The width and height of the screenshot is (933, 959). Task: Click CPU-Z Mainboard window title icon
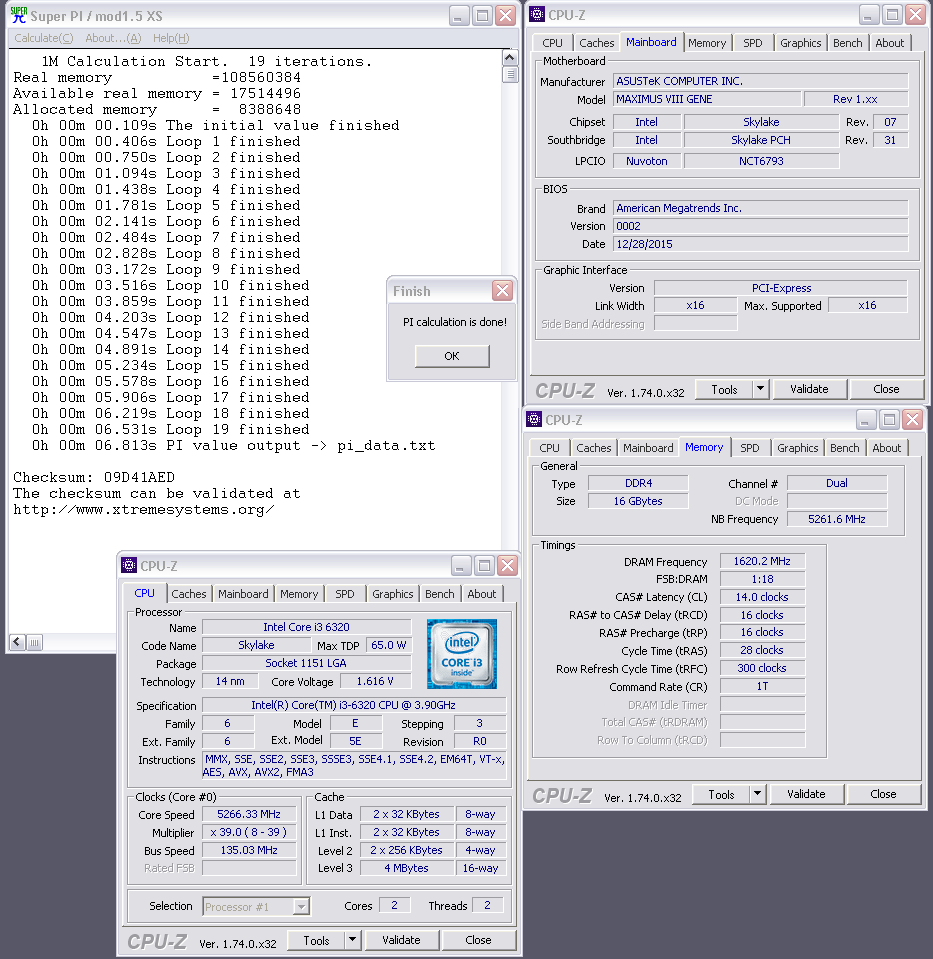click(x=537, y=14)
